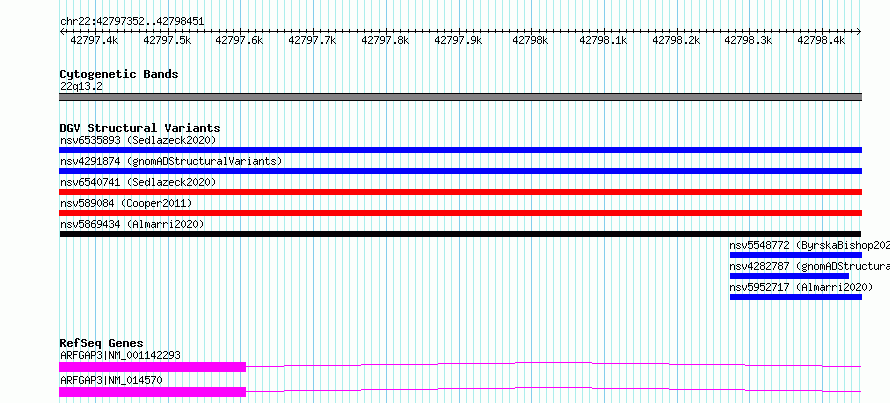Select the ARFGAP3|NM_001142293 label
890x403 pixels.
pos(120,355)
